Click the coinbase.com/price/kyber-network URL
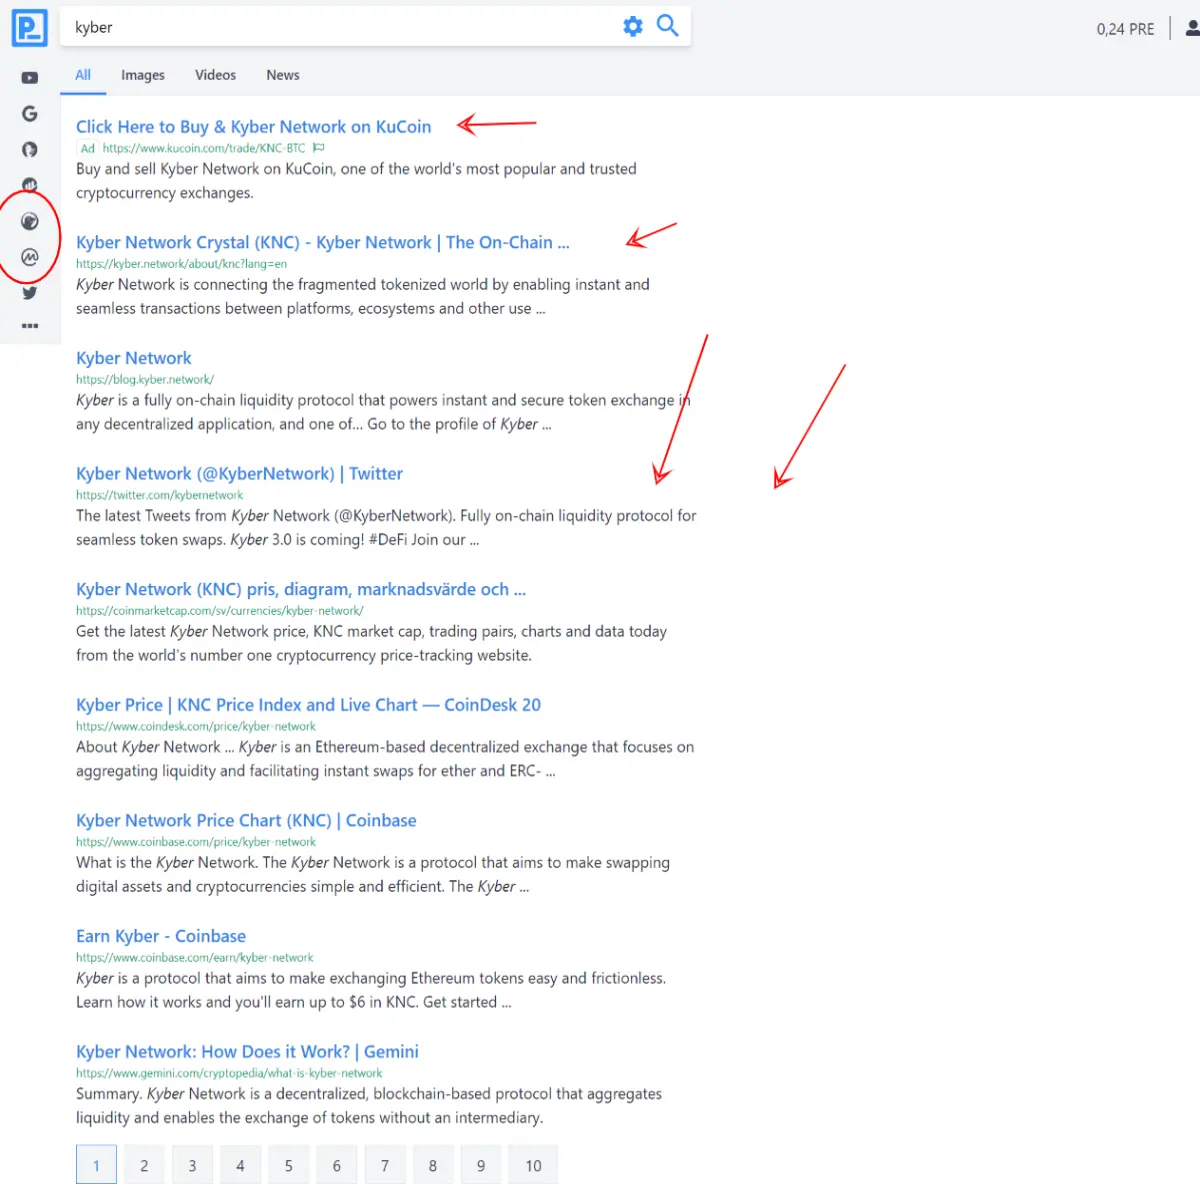The width and height of the screenshot is (1200, 1200). [196, 842]
